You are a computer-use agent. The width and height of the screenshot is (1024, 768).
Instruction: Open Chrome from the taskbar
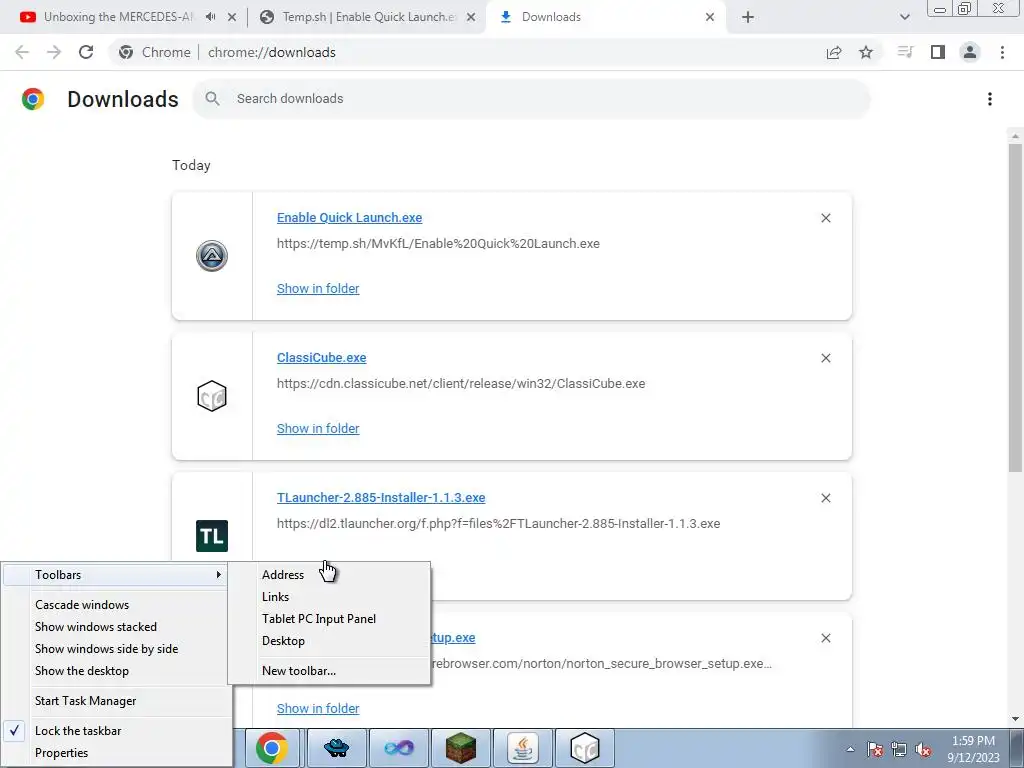(x=272, y=748)
